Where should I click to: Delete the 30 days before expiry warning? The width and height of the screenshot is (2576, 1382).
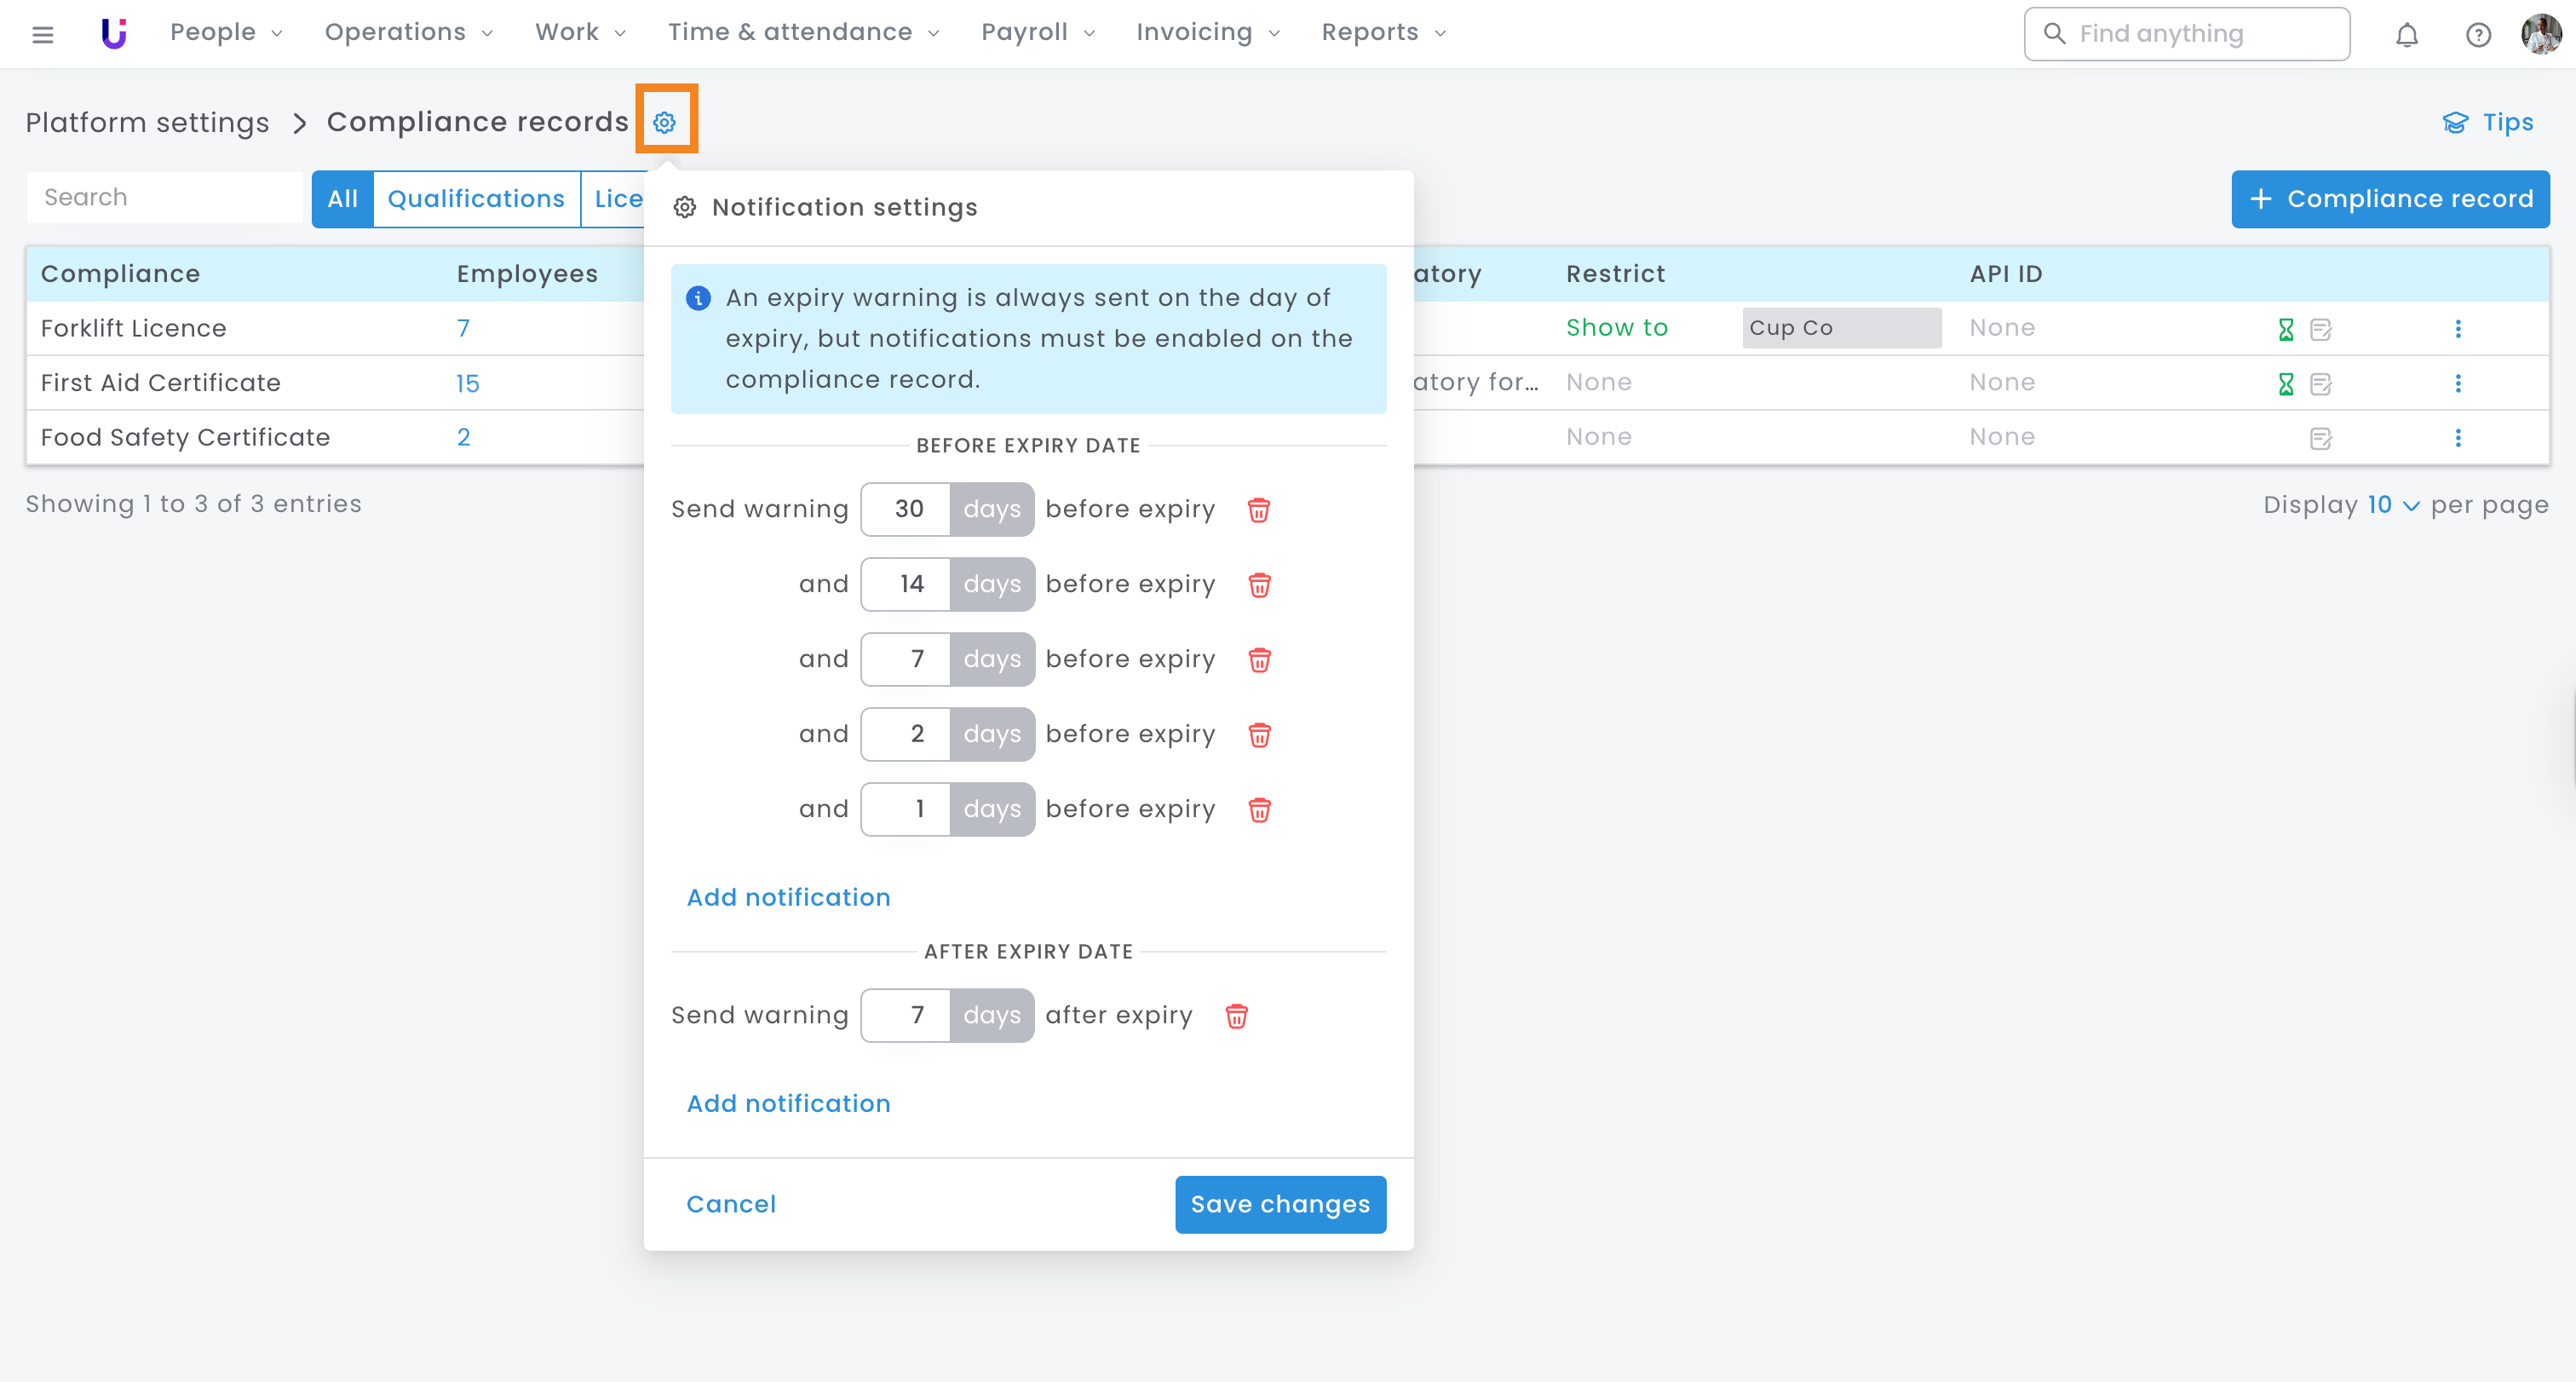(1258, 510)
